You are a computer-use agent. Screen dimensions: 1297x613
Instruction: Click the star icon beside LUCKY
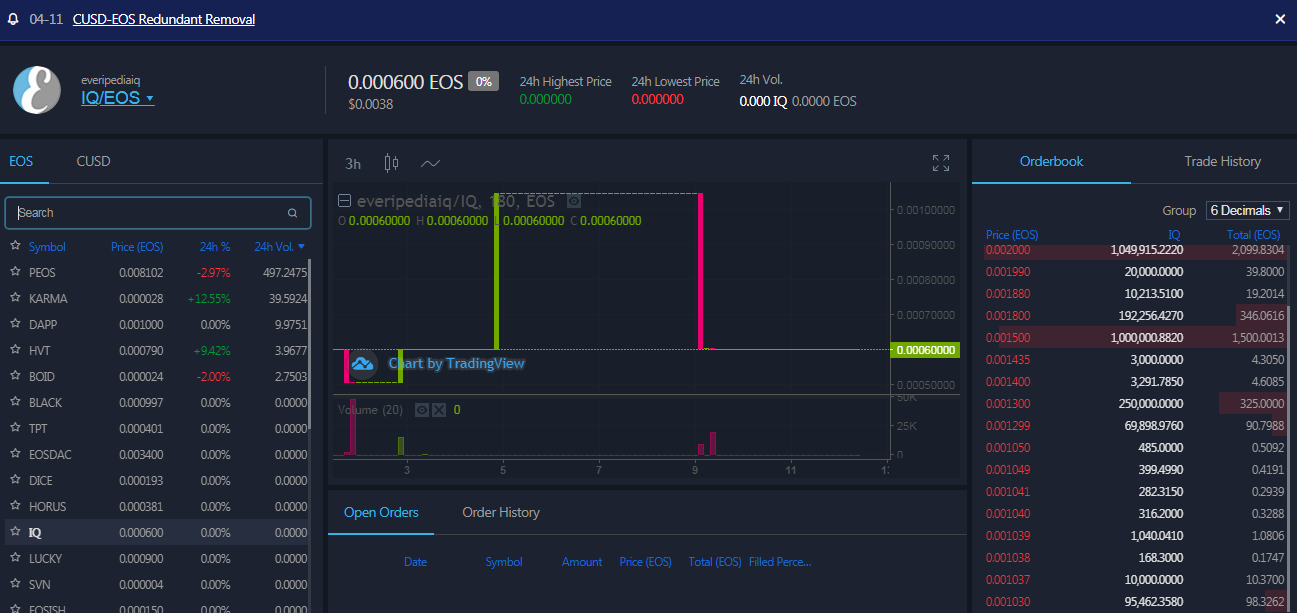[15, 558]
